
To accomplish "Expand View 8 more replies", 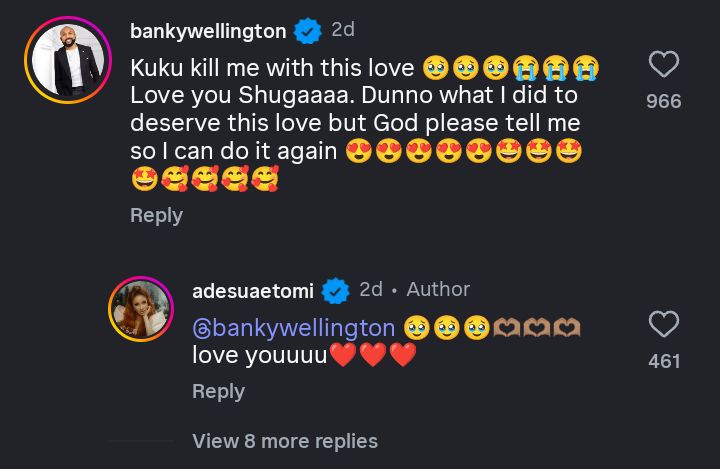I will click(x=284, y=441).
